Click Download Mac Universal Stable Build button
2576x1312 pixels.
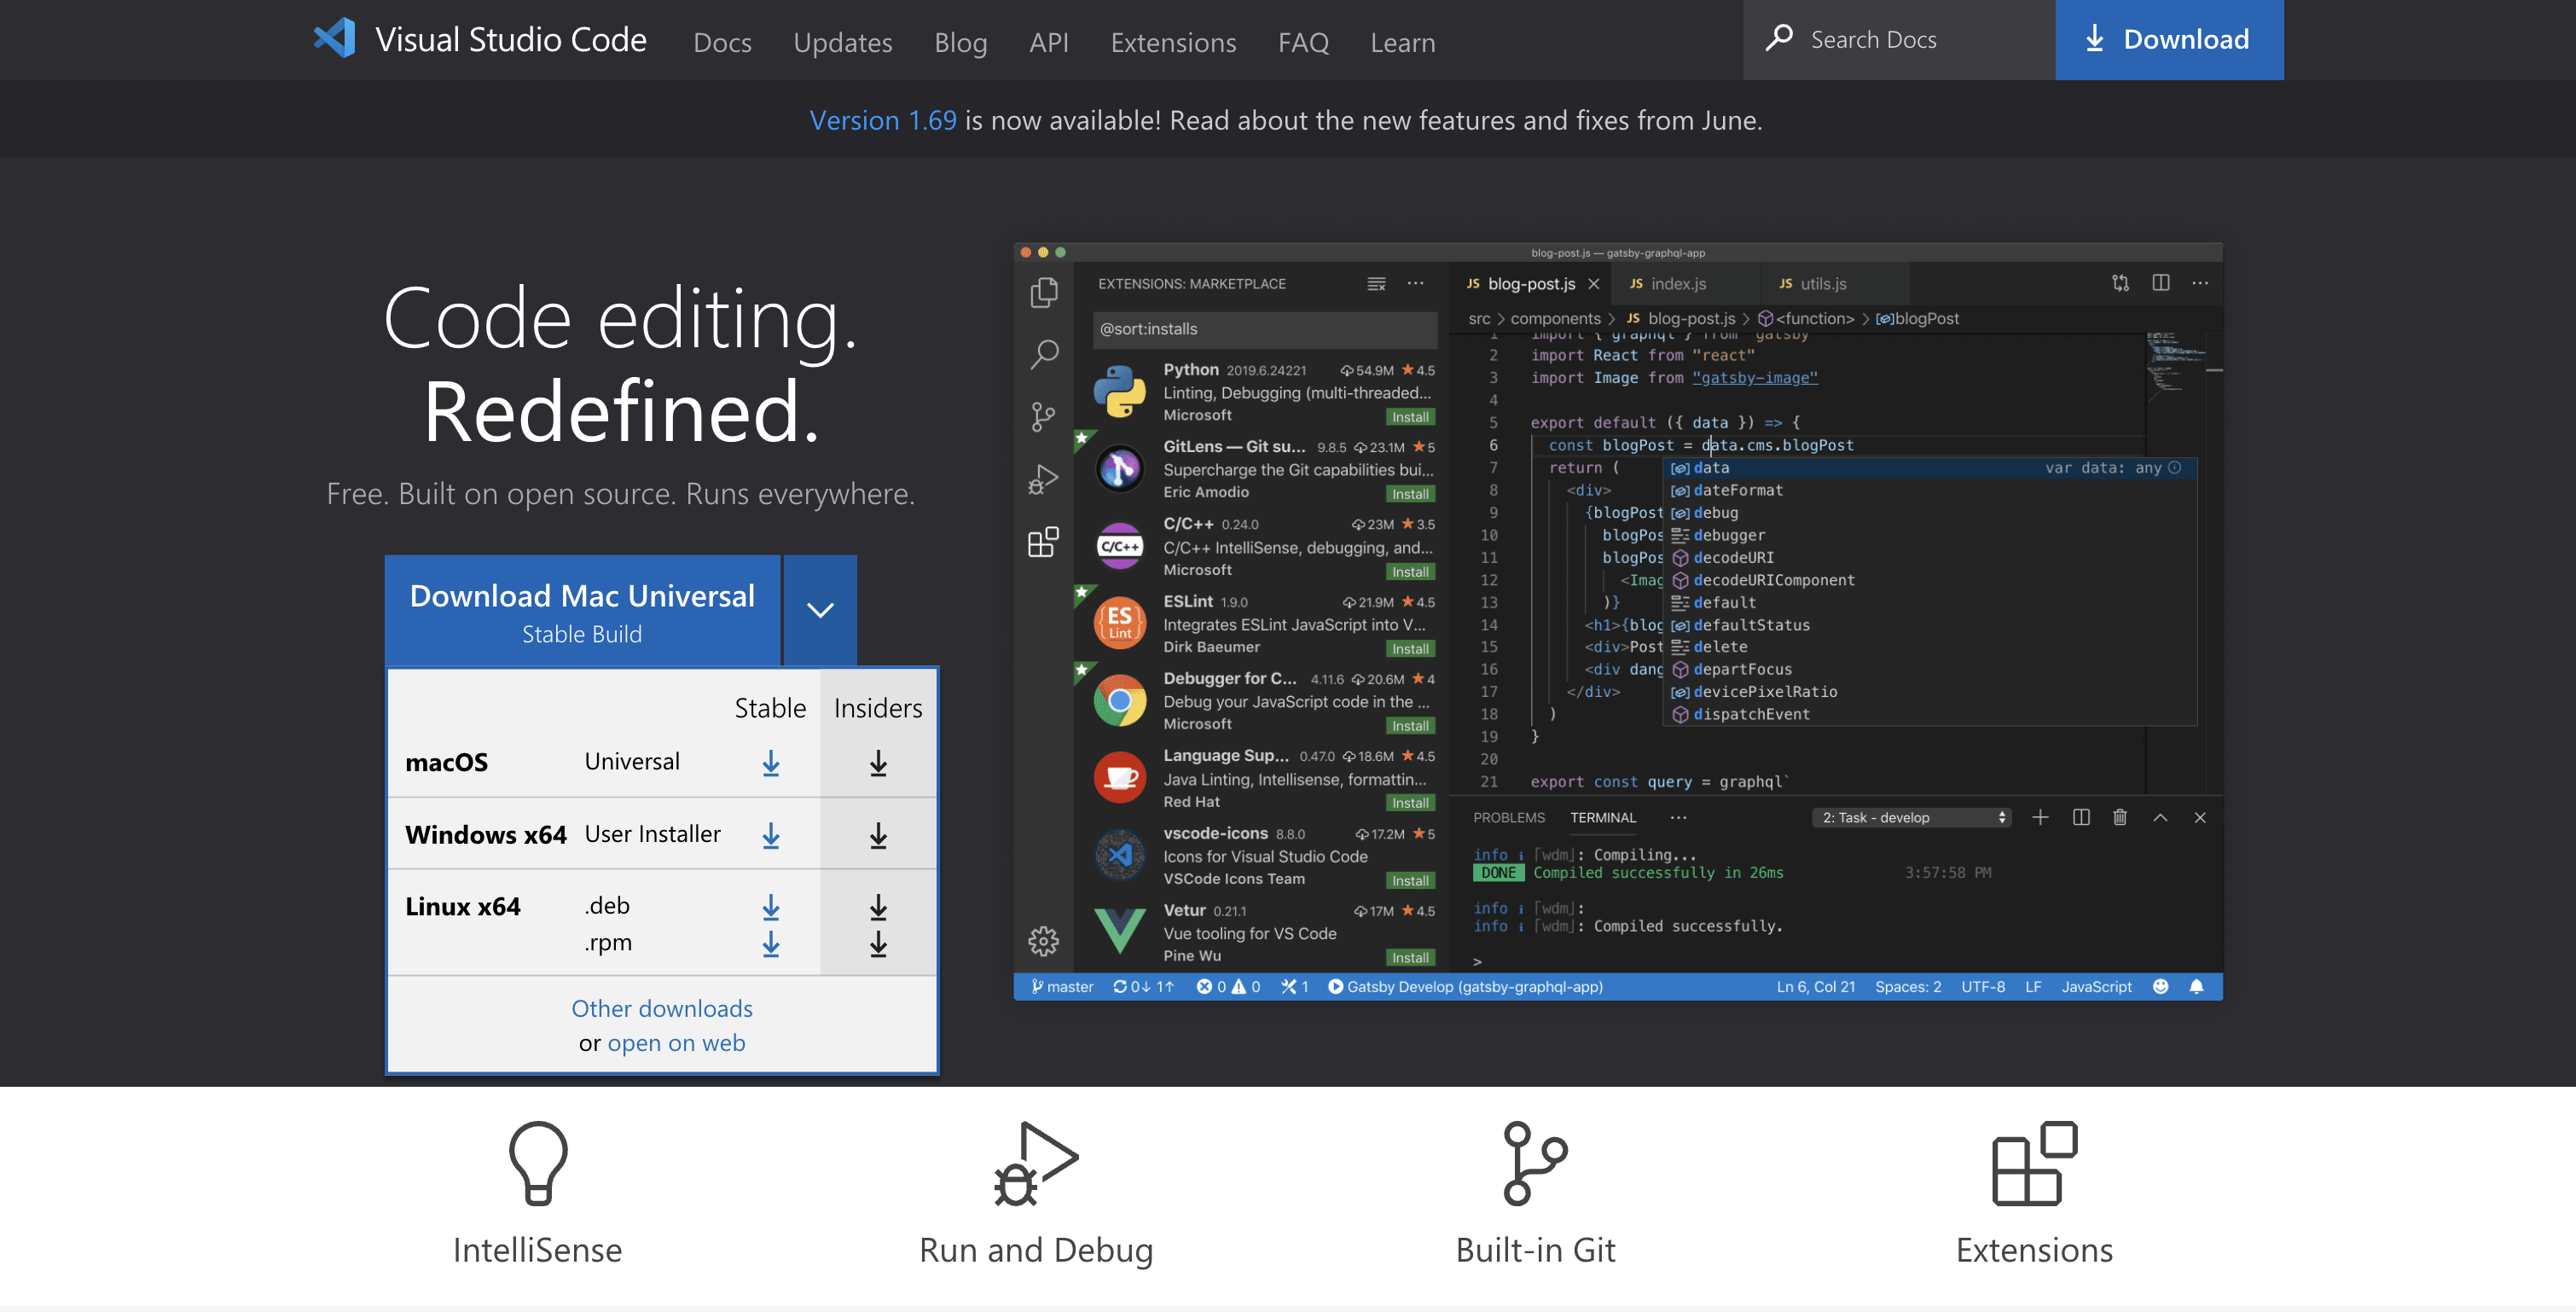(582, 610)
